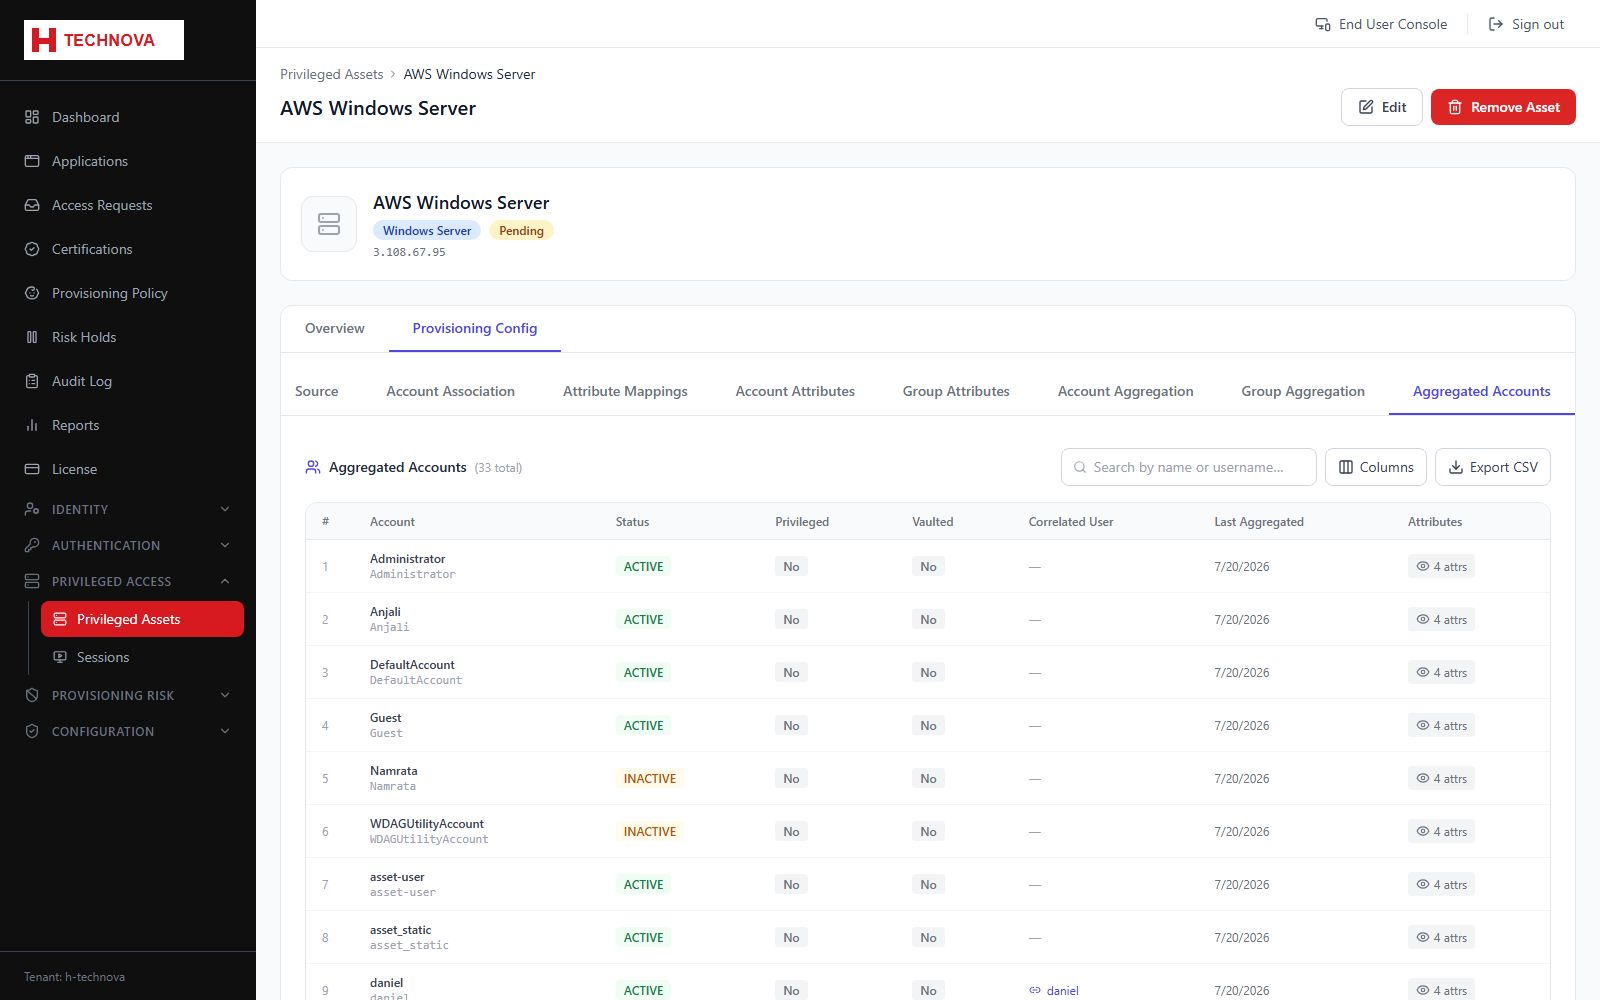
Task: View attributes for Guest account
Action: [1441, 726]
